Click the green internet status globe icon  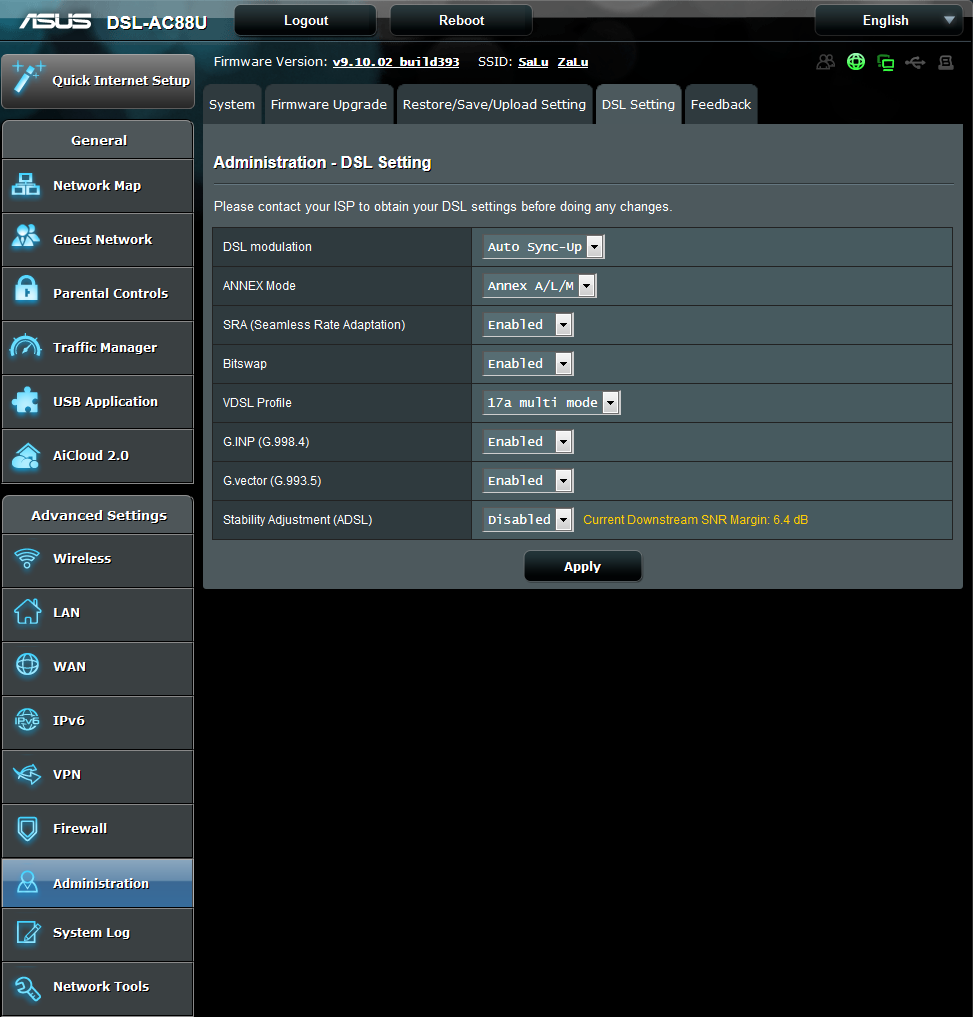click(x=856, y=62)
